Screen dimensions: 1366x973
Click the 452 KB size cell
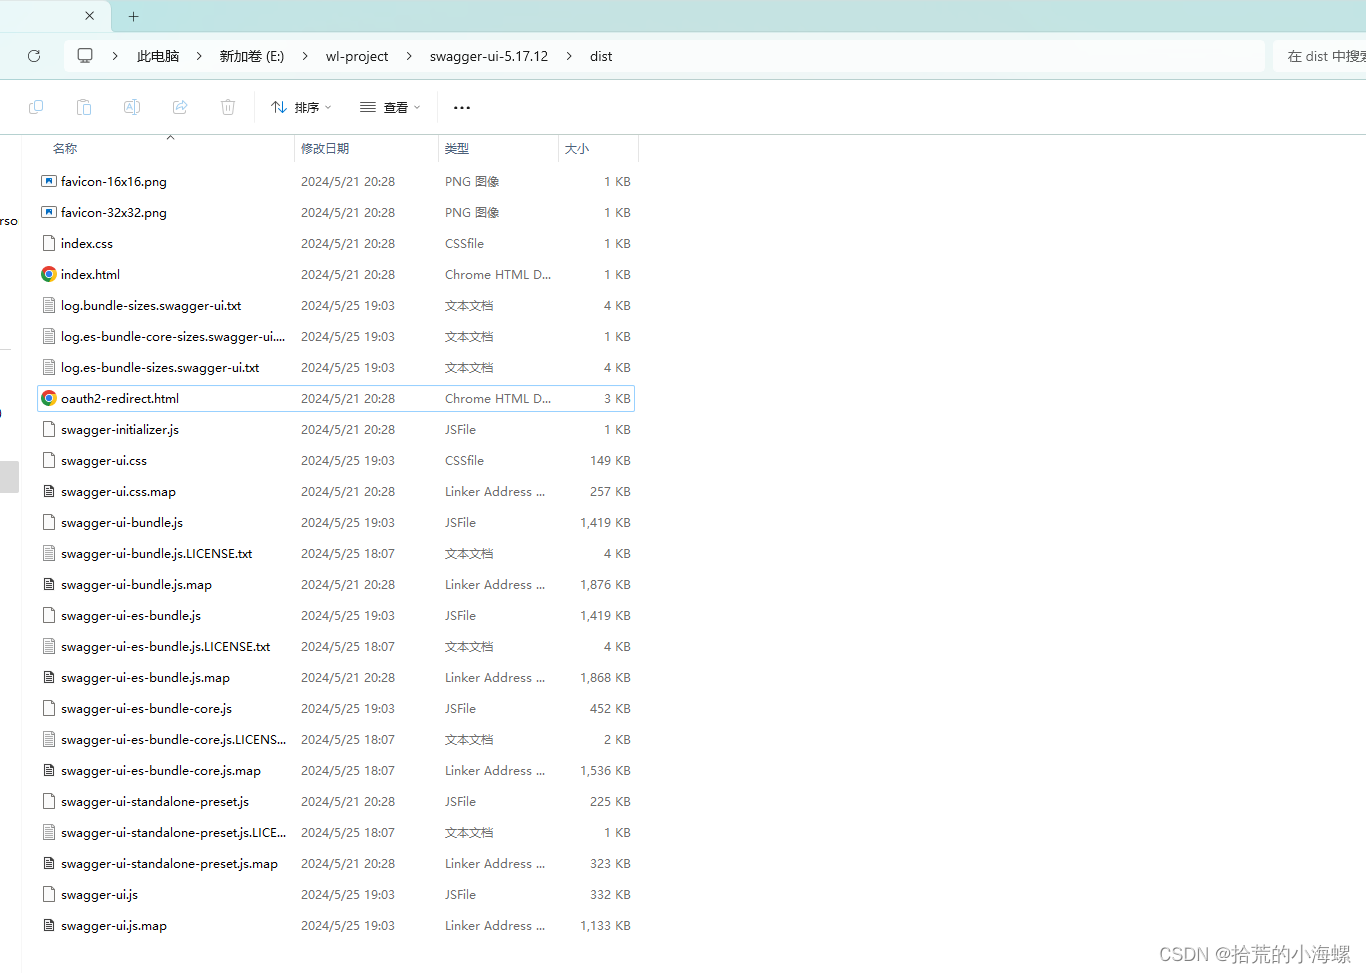[x=610, y=708]
